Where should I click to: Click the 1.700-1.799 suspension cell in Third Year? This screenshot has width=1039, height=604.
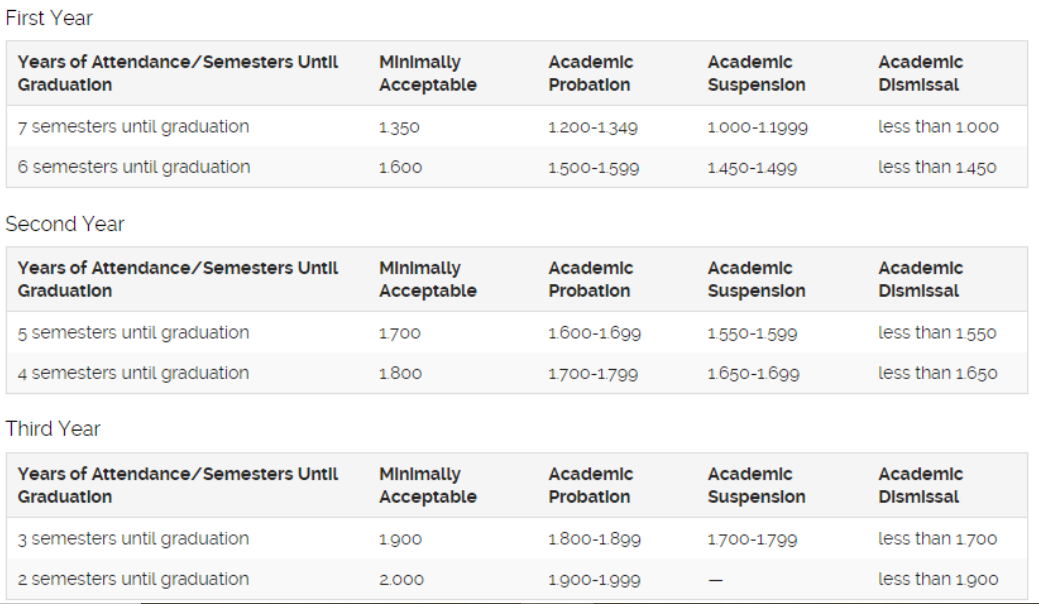pyautogui.click(x=752, y=540)
